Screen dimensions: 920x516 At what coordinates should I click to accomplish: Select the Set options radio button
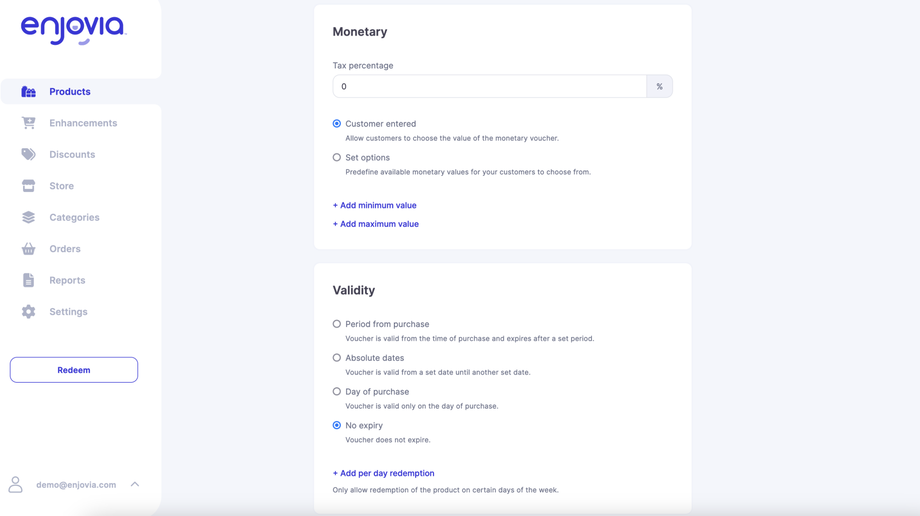(337, 158)
